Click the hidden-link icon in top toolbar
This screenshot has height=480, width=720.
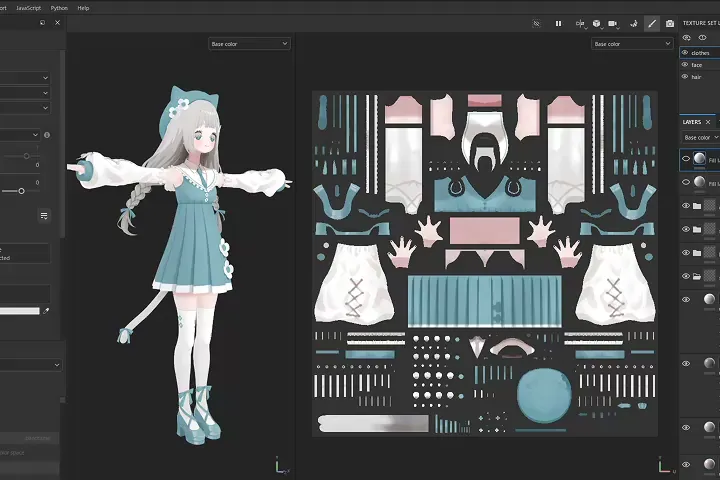(x=536, y=22)
